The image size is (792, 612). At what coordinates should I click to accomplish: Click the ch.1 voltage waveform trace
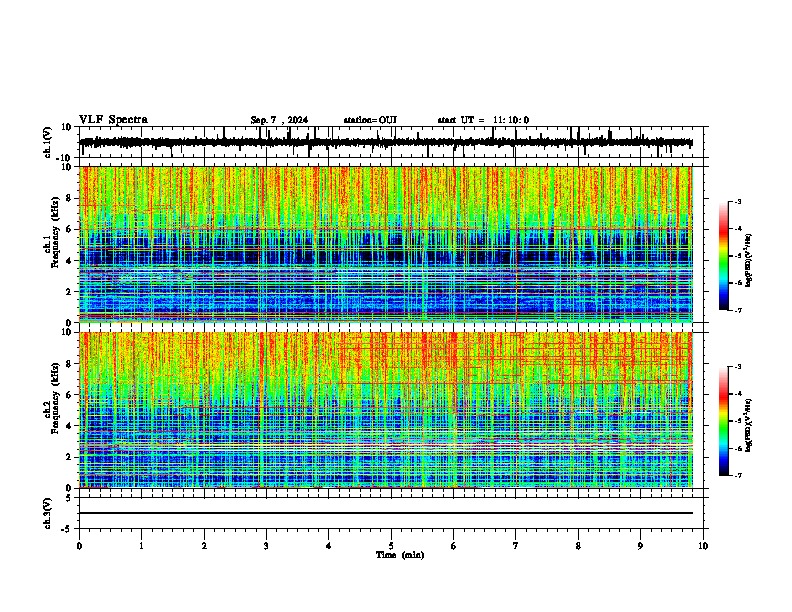tap(386, 143)
